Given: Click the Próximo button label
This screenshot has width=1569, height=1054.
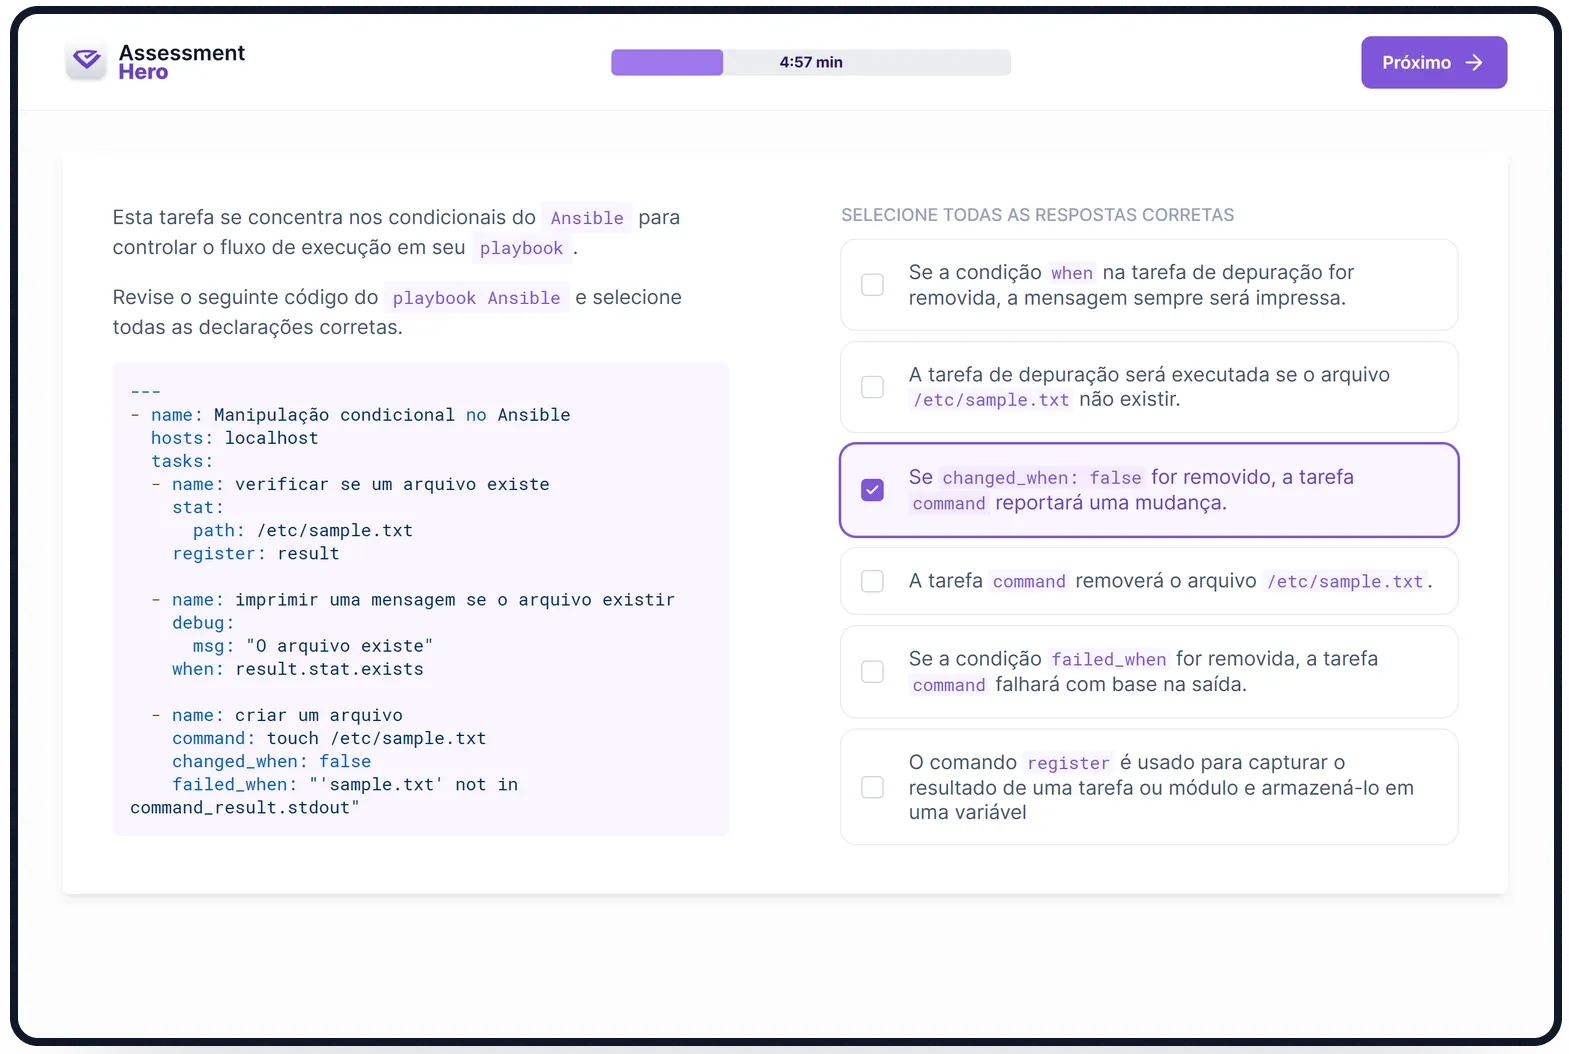Looking at the screenshot, I should point(1416,62).
